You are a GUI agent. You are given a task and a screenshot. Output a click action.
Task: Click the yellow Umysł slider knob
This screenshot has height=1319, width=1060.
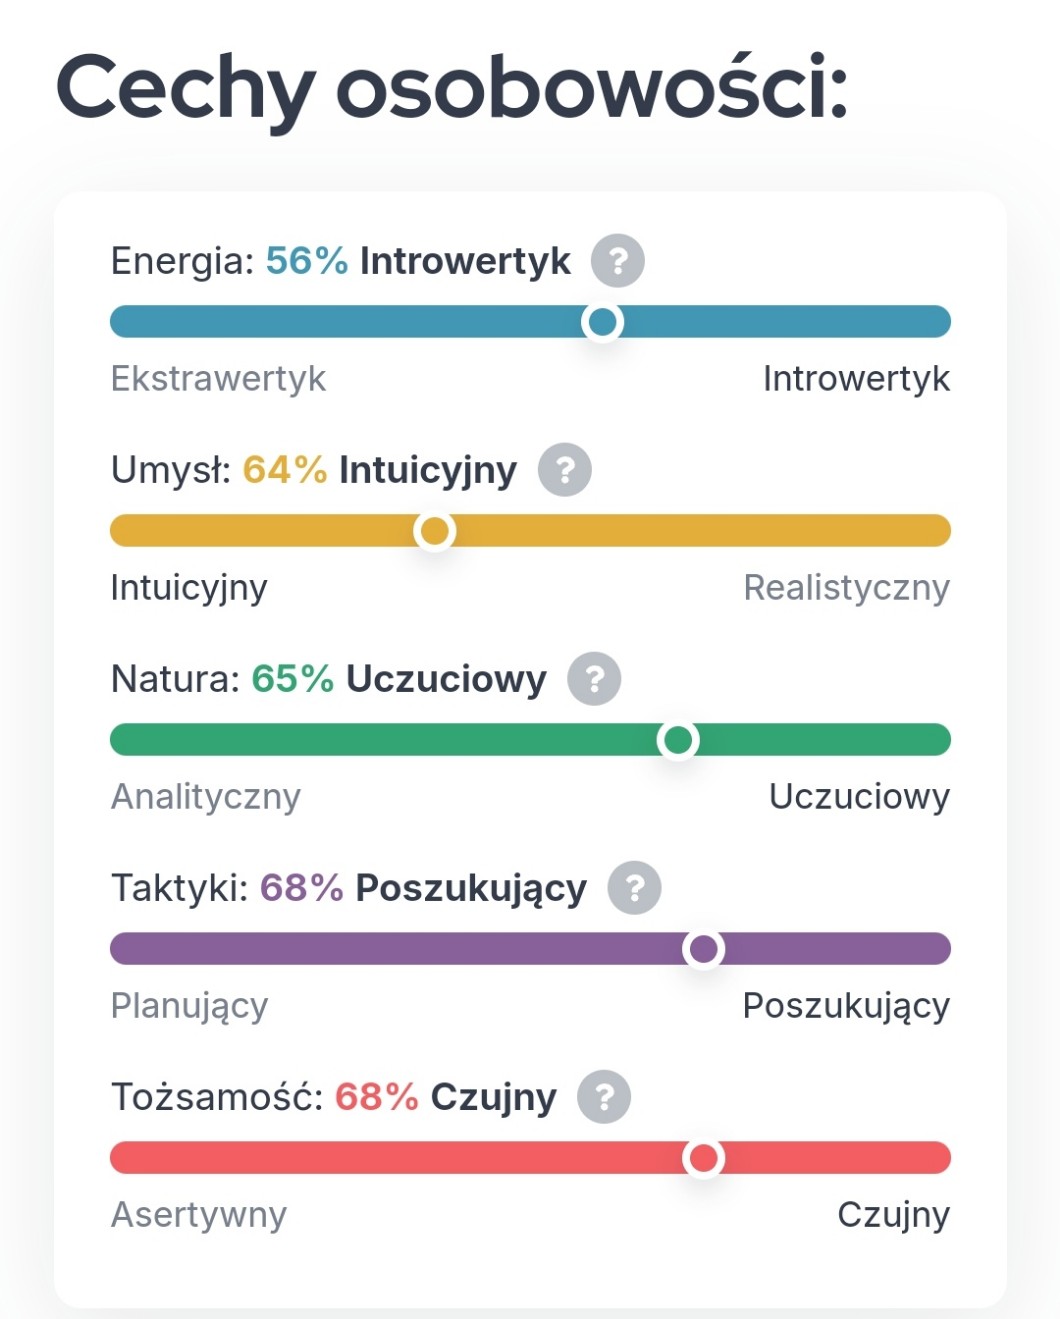(x=434, y=531)
